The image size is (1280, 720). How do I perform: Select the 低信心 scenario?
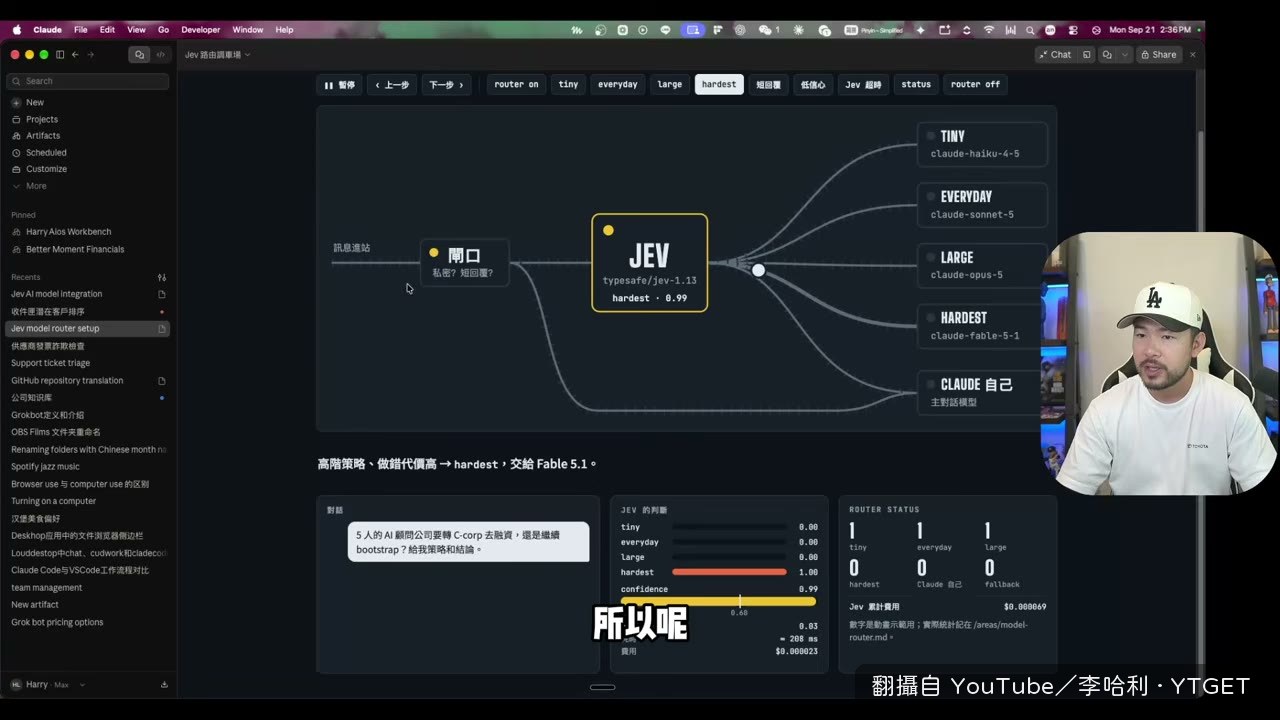(813, 85)
